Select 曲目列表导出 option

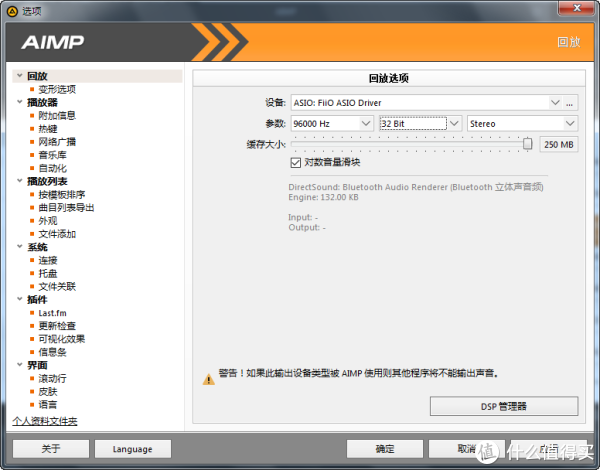[x=66, y=207]
